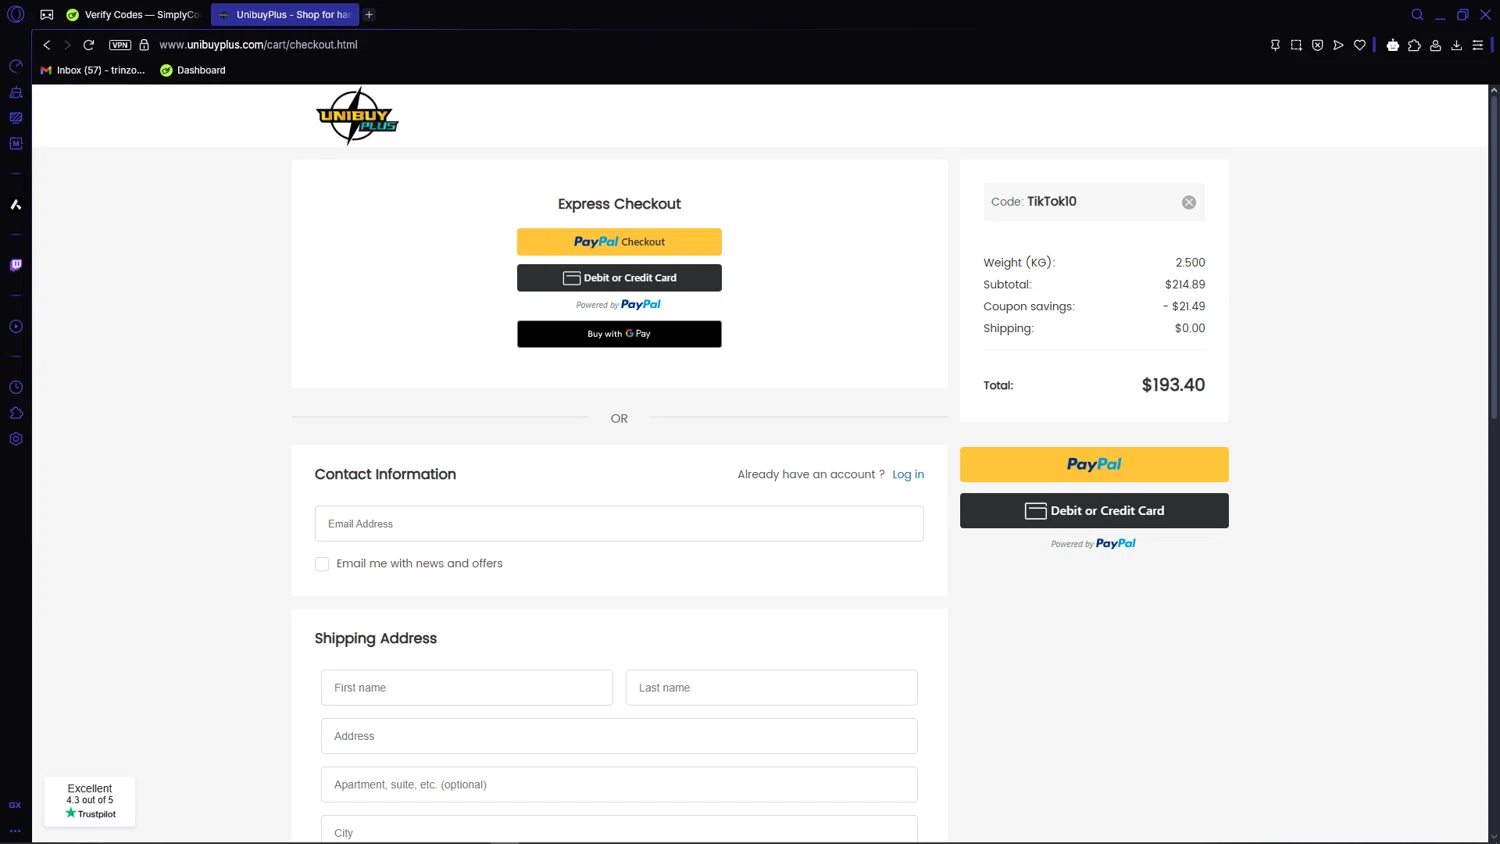
Task: Click the Subtotal $214.89 value
Action: 1185,284
